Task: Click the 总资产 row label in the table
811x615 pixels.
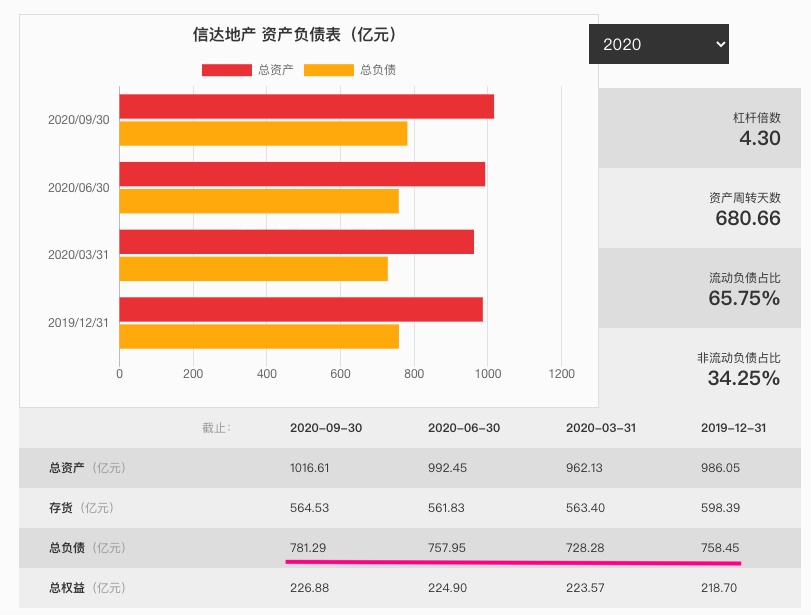Action: (x=64, y=467)
